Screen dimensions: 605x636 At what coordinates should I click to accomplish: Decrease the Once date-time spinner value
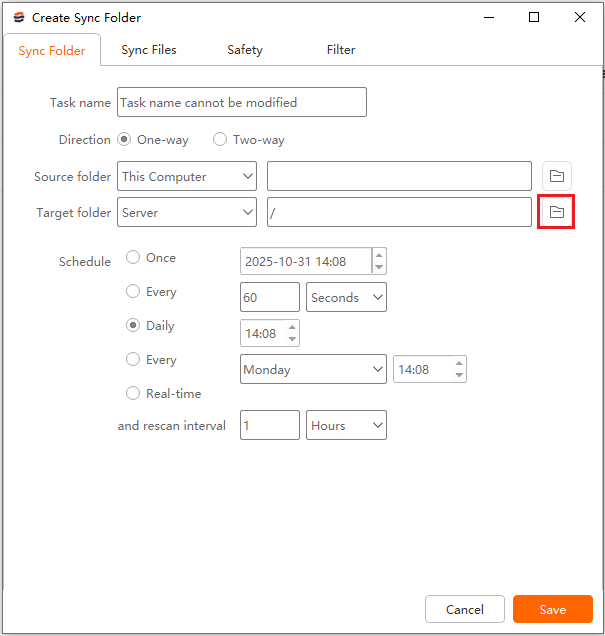378,268
